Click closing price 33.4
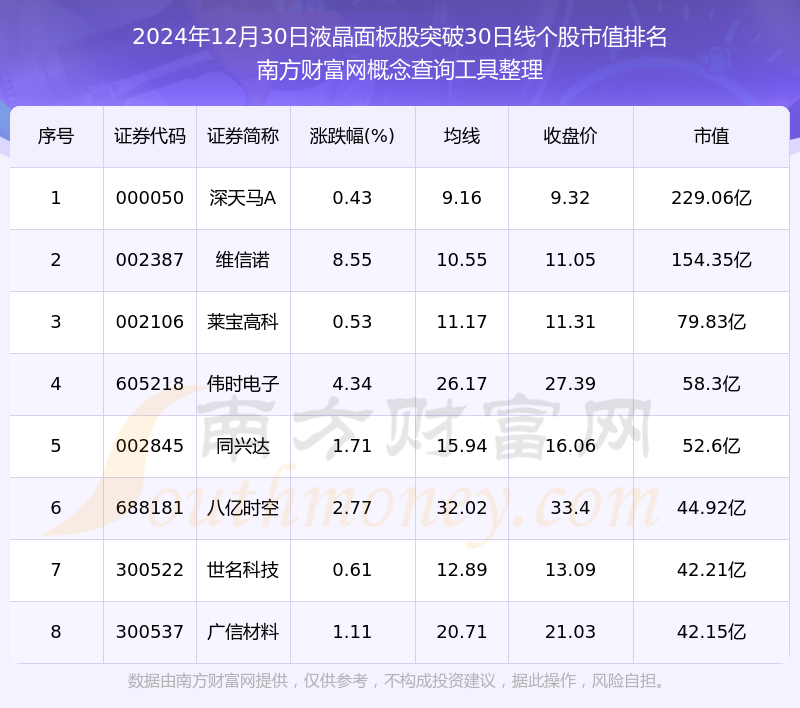 pyautogui.click(x=570, y=508)
